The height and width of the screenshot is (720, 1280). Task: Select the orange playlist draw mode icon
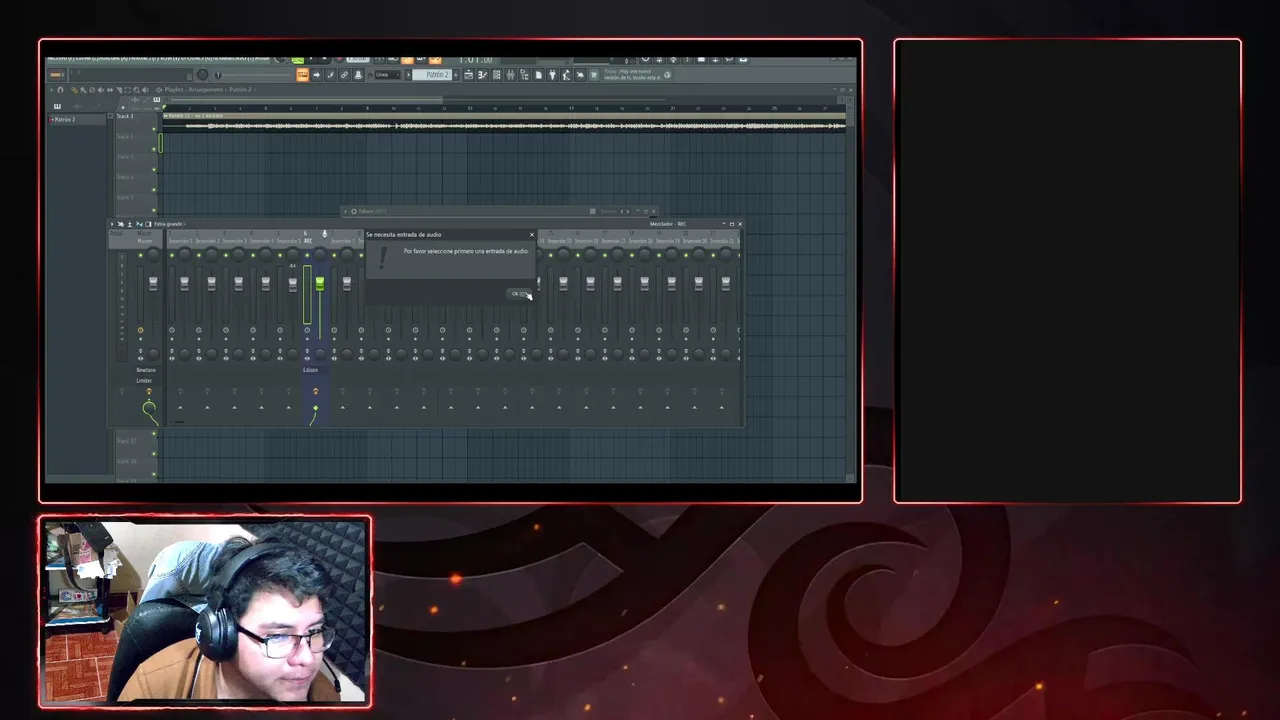pos(303,75)
